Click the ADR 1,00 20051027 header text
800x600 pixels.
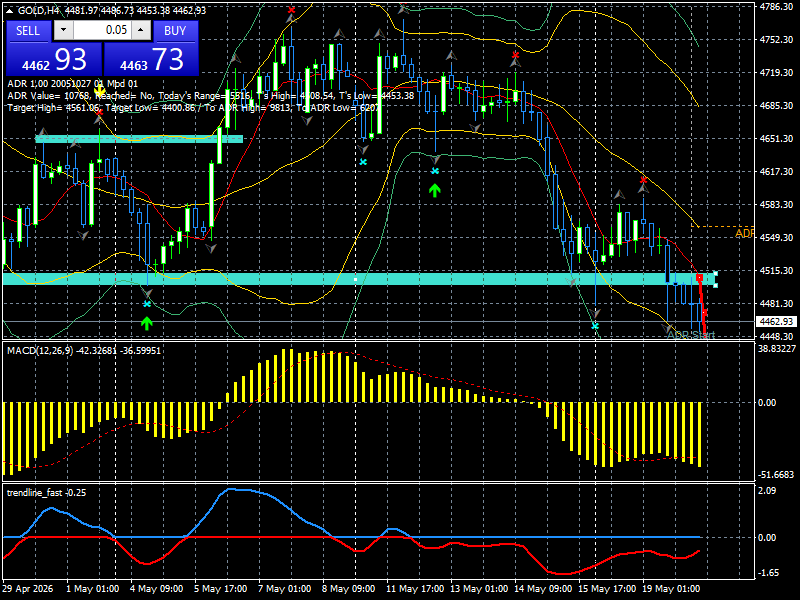pyautogui.click(x=72, y=84)
